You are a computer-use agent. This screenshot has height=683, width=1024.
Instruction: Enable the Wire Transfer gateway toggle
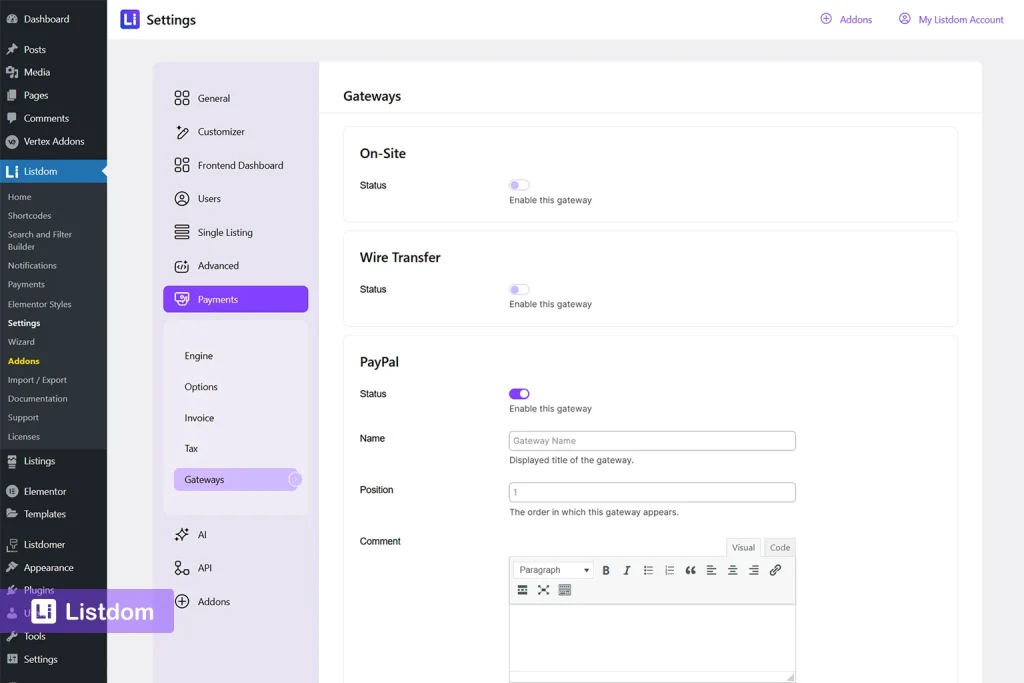tap(519, 289)
